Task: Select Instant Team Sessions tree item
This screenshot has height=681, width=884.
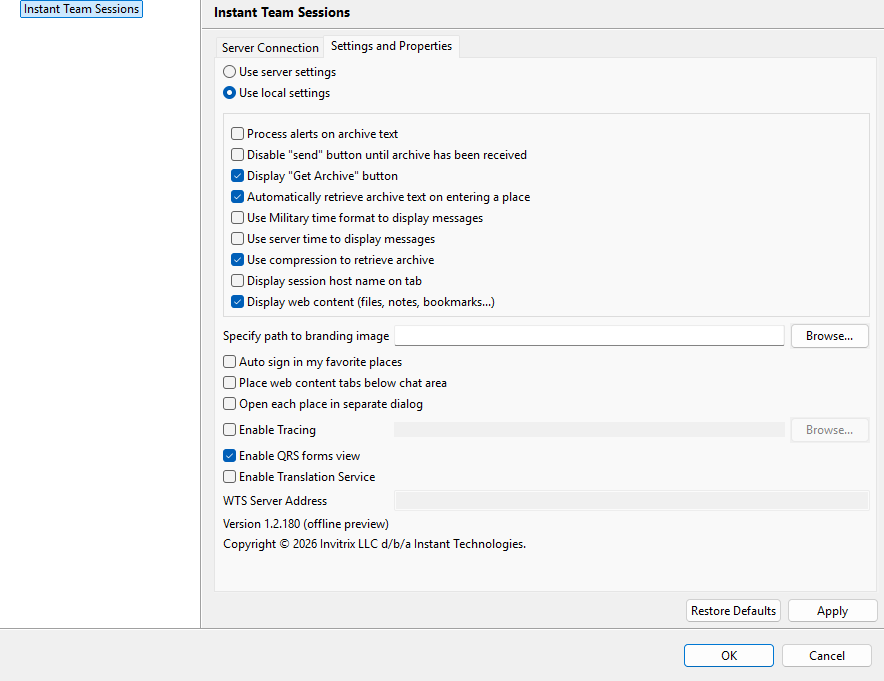Action: coord(81,9)
